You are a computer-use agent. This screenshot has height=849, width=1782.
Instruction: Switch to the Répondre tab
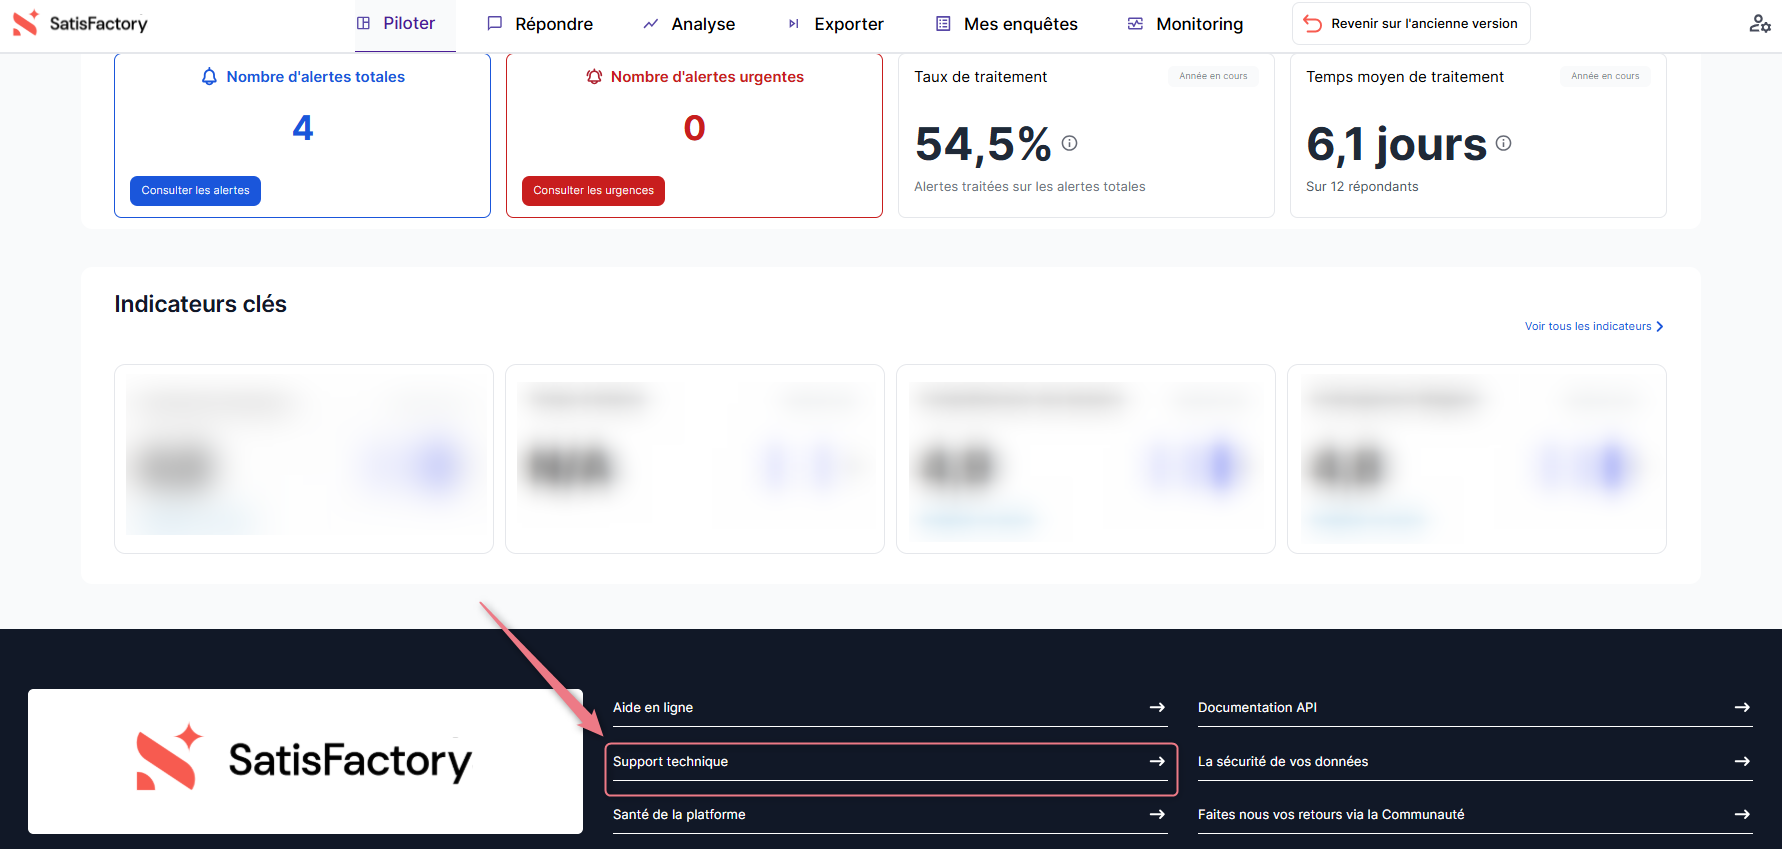pyautogui.click(x=540, y=24)
